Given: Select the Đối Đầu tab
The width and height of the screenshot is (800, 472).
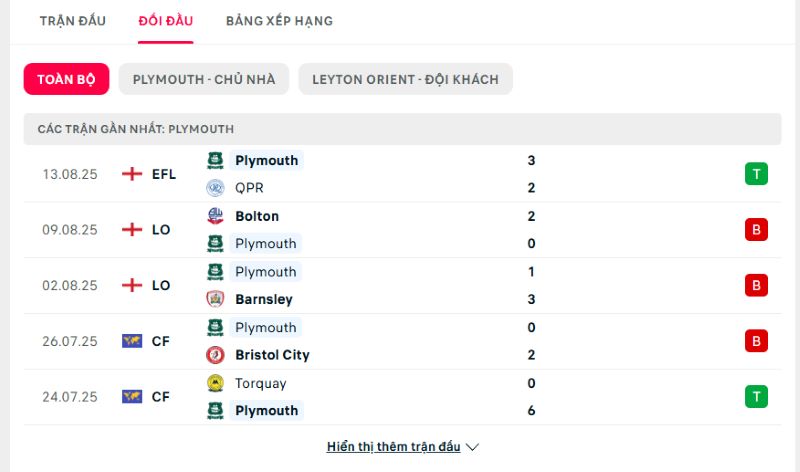Looking at the screenshot, I should 166,21.
